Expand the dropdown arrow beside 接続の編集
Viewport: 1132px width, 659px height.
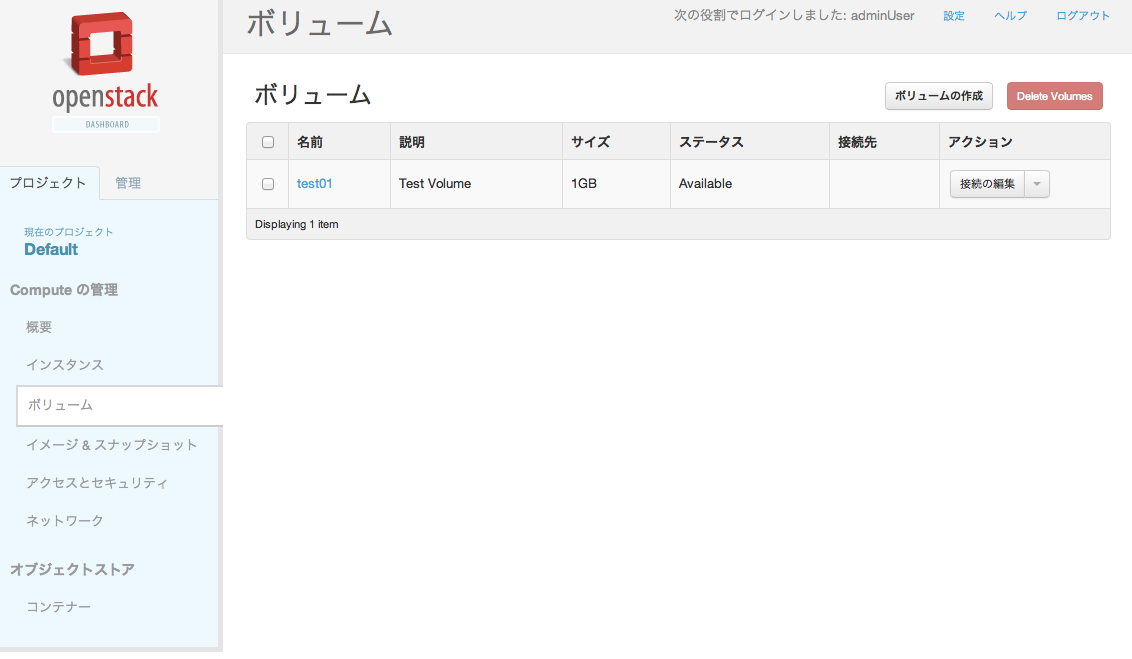[1037, 184]
